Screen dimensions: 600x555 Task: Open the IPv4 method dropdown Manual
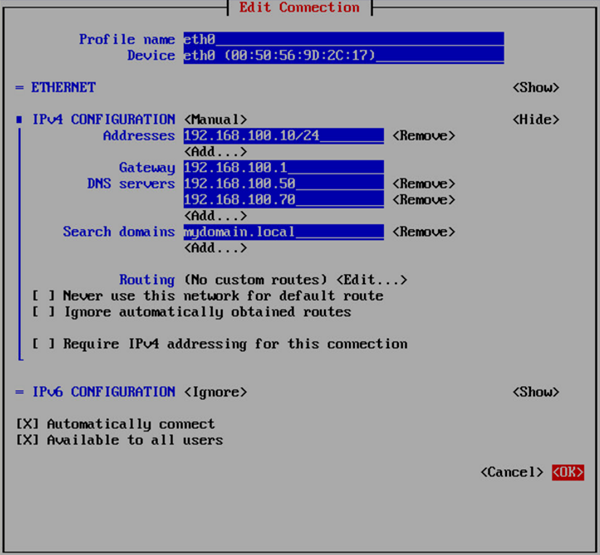[215, 119]
